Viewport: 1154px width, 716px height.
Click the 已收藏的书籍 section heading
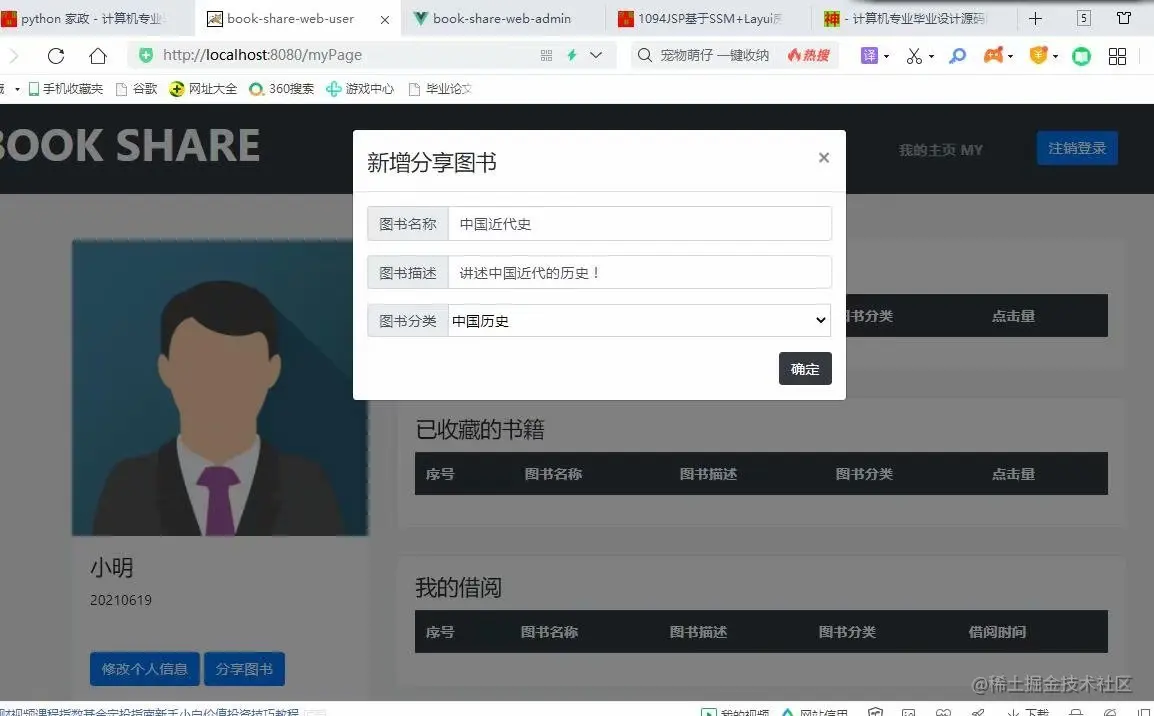tap(480, 430)
